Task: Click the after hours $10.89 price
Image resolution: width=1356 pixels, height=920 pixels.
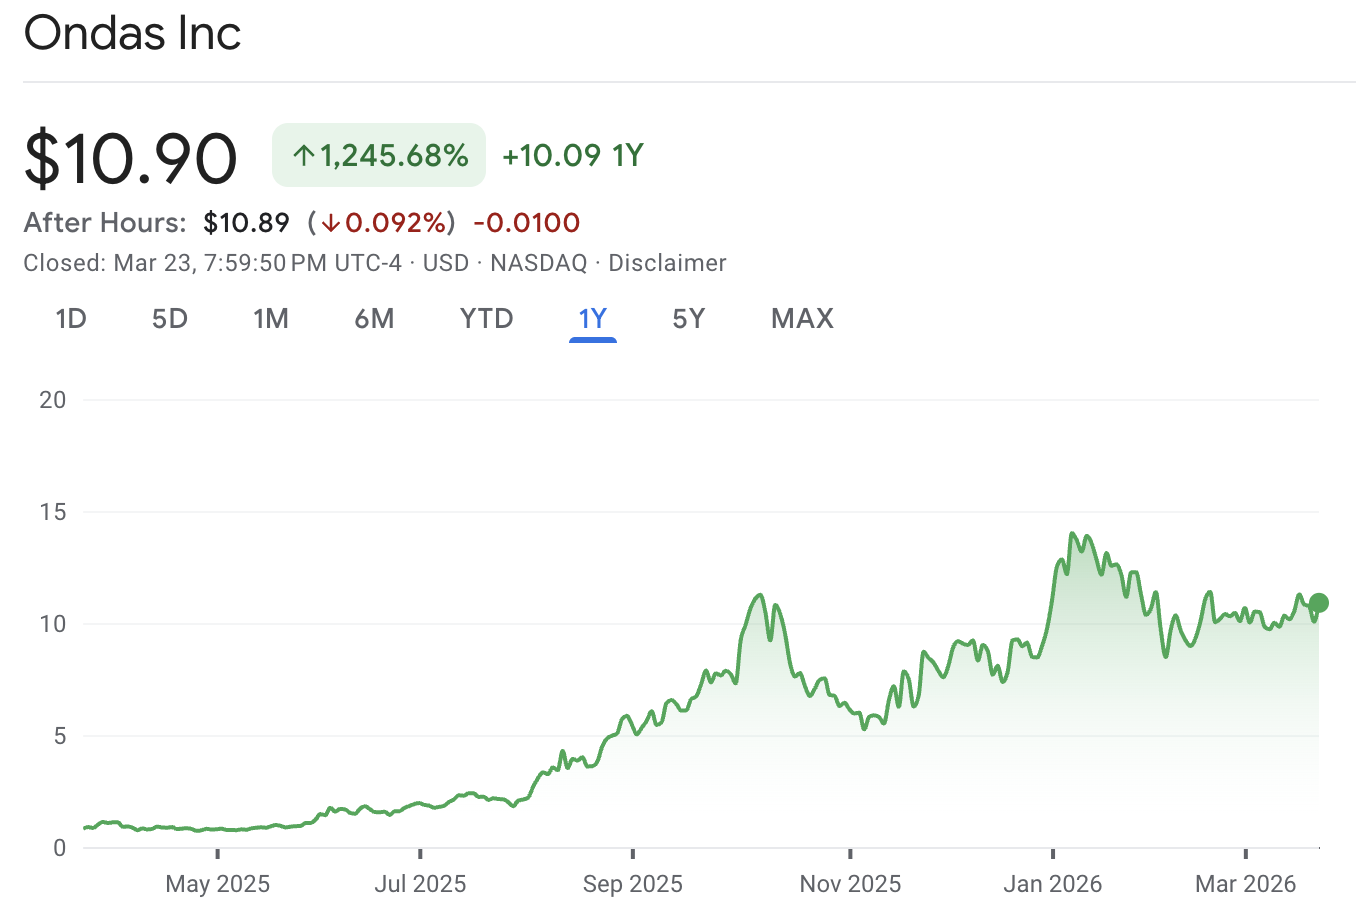Action: [246, 223]
